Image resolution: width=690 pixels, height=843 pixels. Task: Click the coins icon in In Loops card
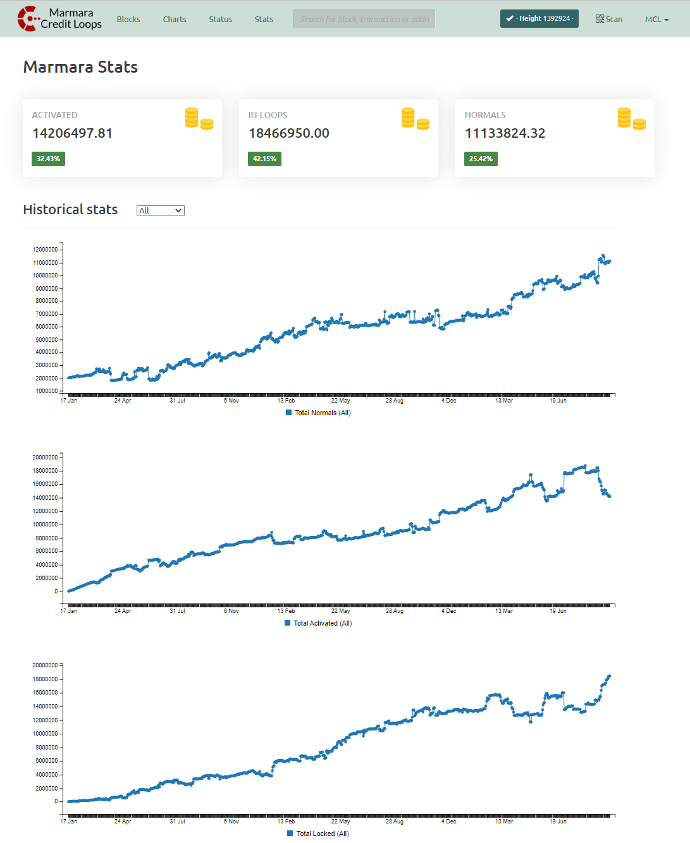(x=415, y=119)
